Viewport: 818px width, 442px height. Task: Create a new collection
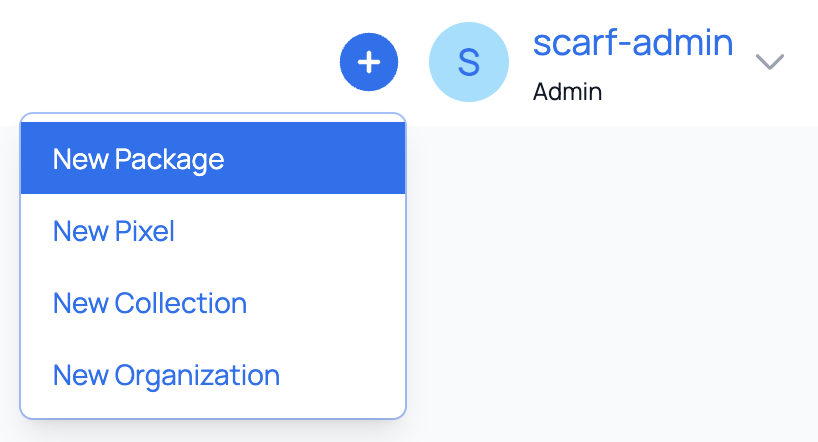(150, 303)
